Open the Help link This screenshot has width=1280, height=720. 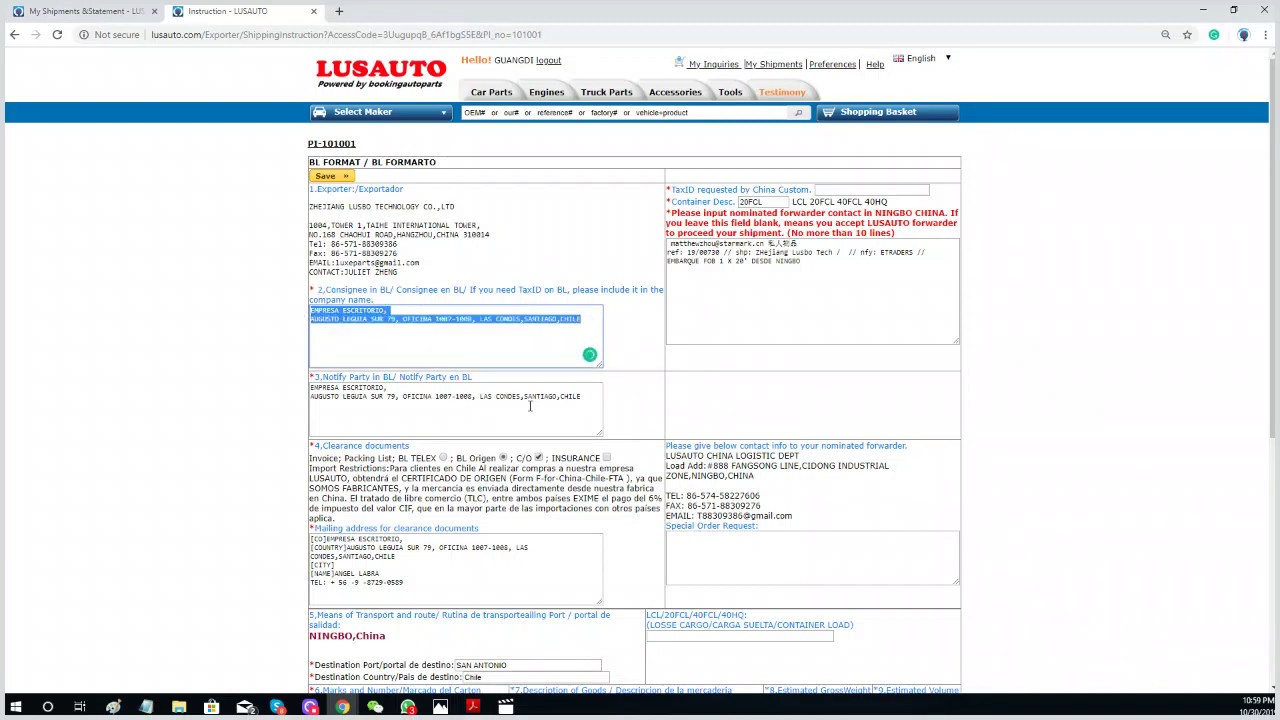tap(875, 64)
